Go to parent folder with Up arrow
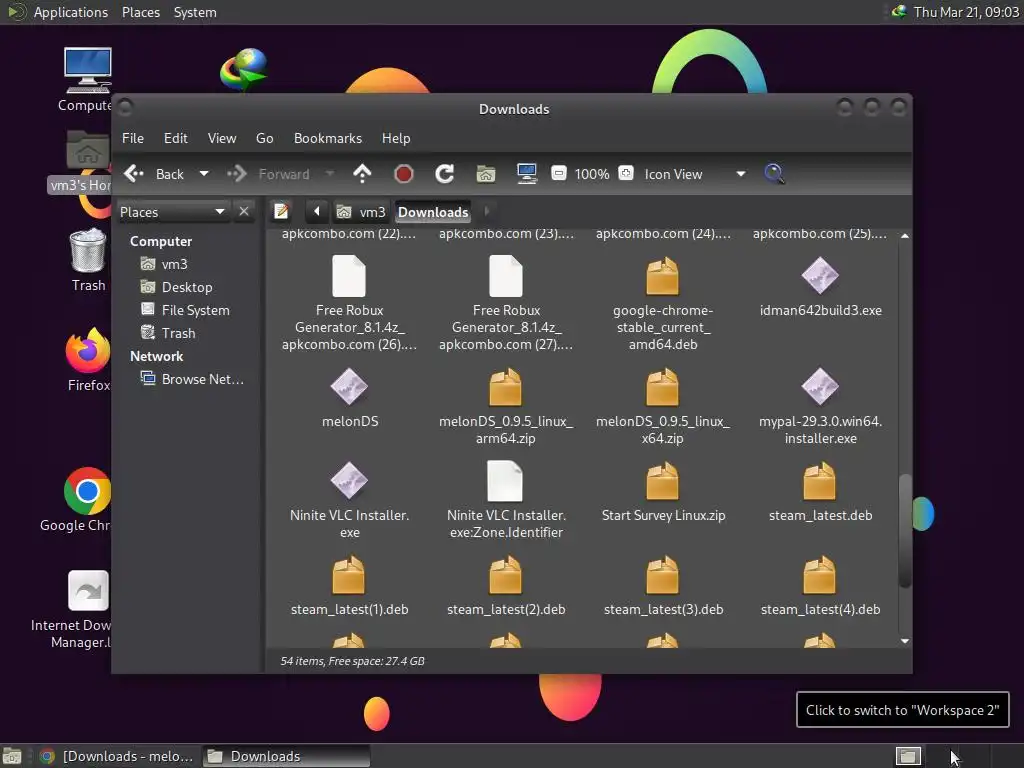 click(362, 174)
